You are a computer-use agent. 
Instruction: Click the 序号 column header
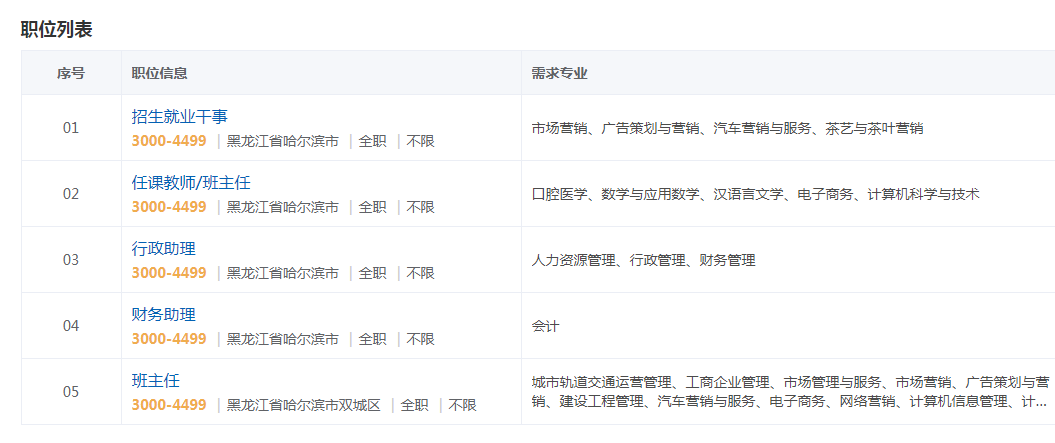(x=70, y=73)
